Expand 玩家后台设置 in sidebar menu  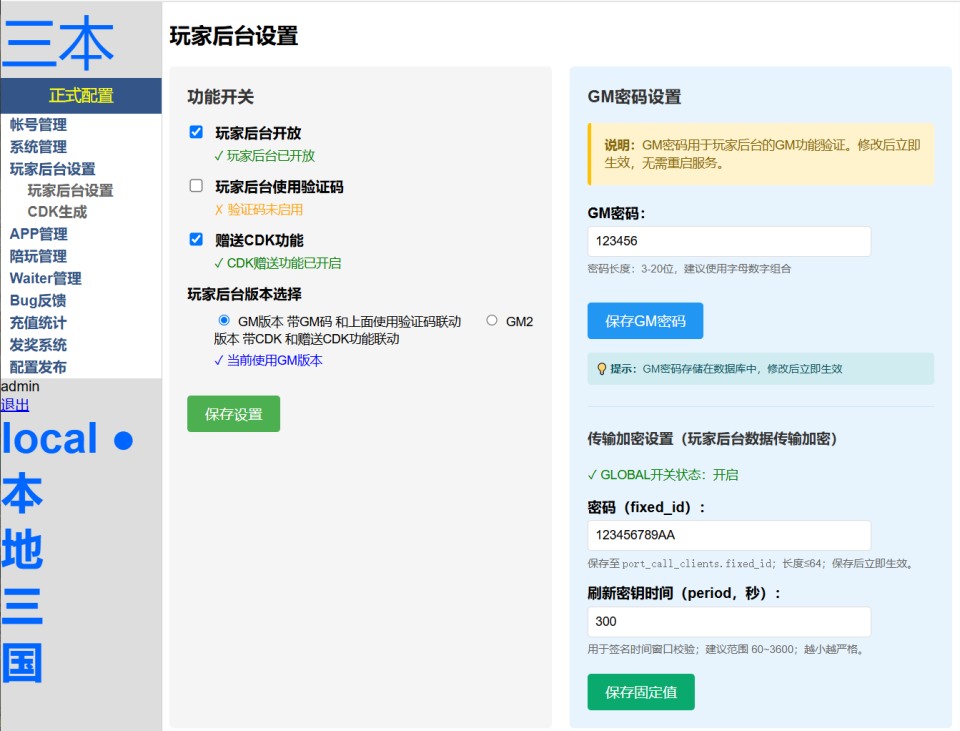pos(52,169)
